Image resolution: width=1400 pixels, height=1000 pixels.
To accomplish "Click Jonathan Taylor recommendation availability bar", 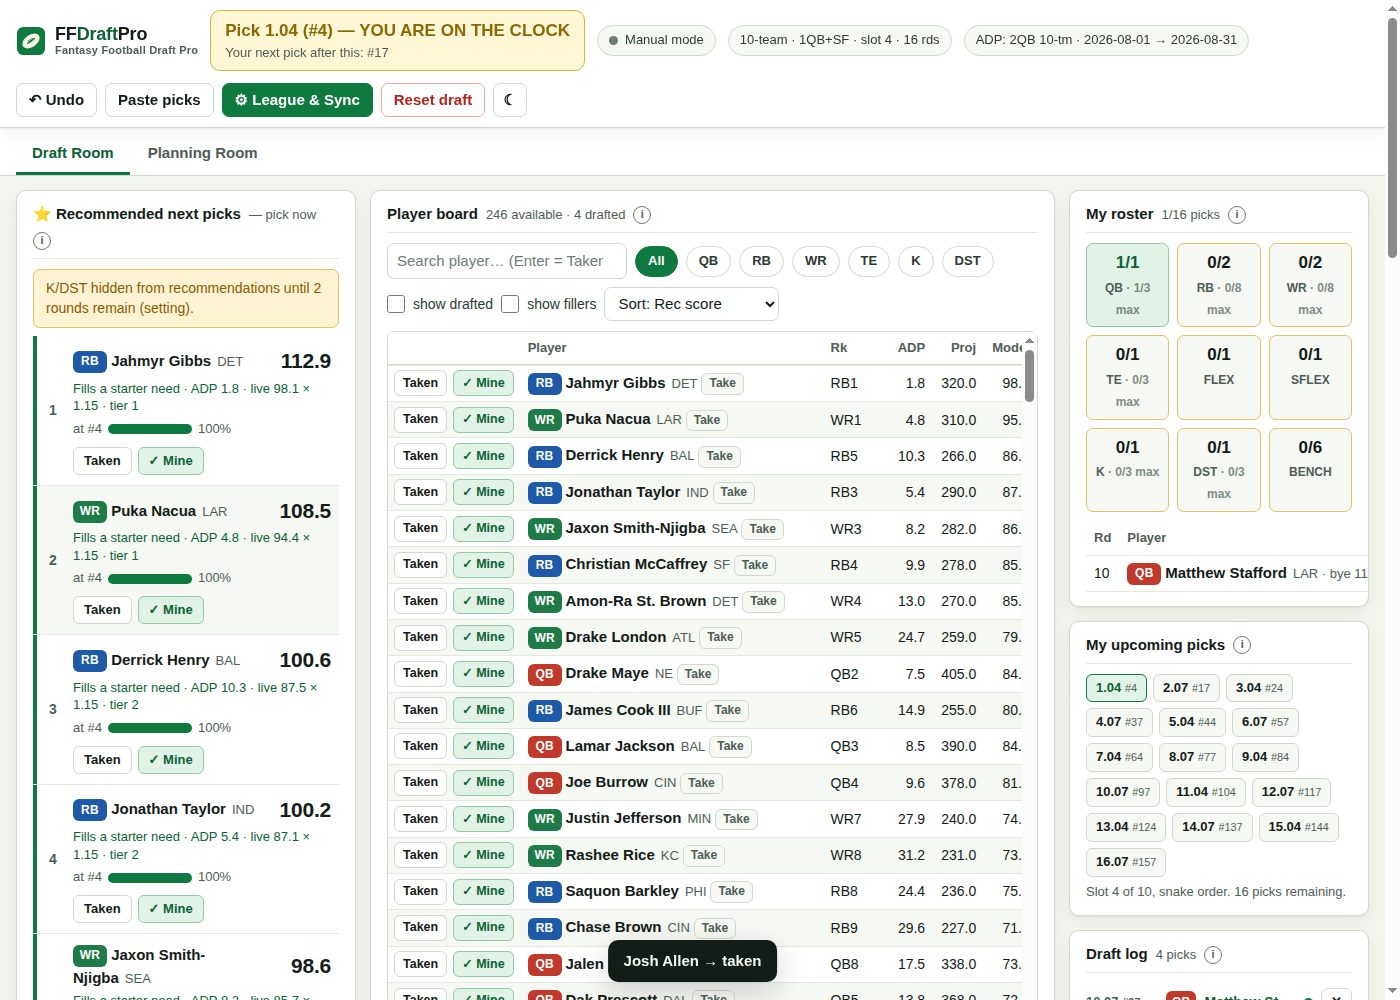I will [150, 877].
